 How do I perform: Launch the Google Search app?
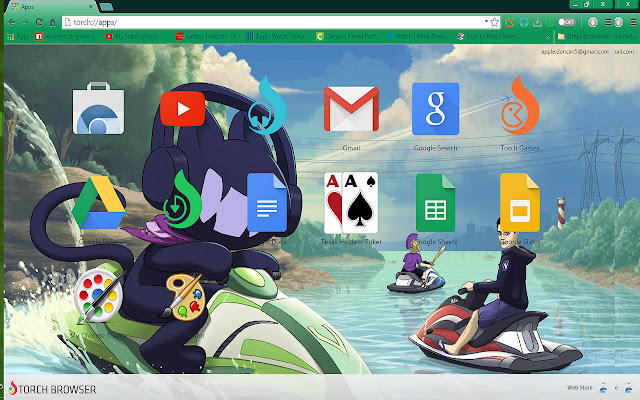tap(435, 109)
